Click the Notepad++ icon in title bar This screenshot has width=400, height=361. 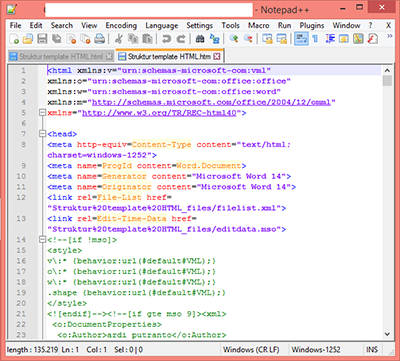12,9
